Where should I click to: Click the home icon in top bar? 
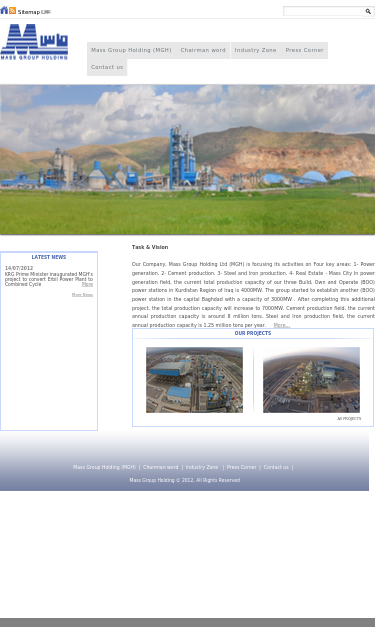click(4, 10)
